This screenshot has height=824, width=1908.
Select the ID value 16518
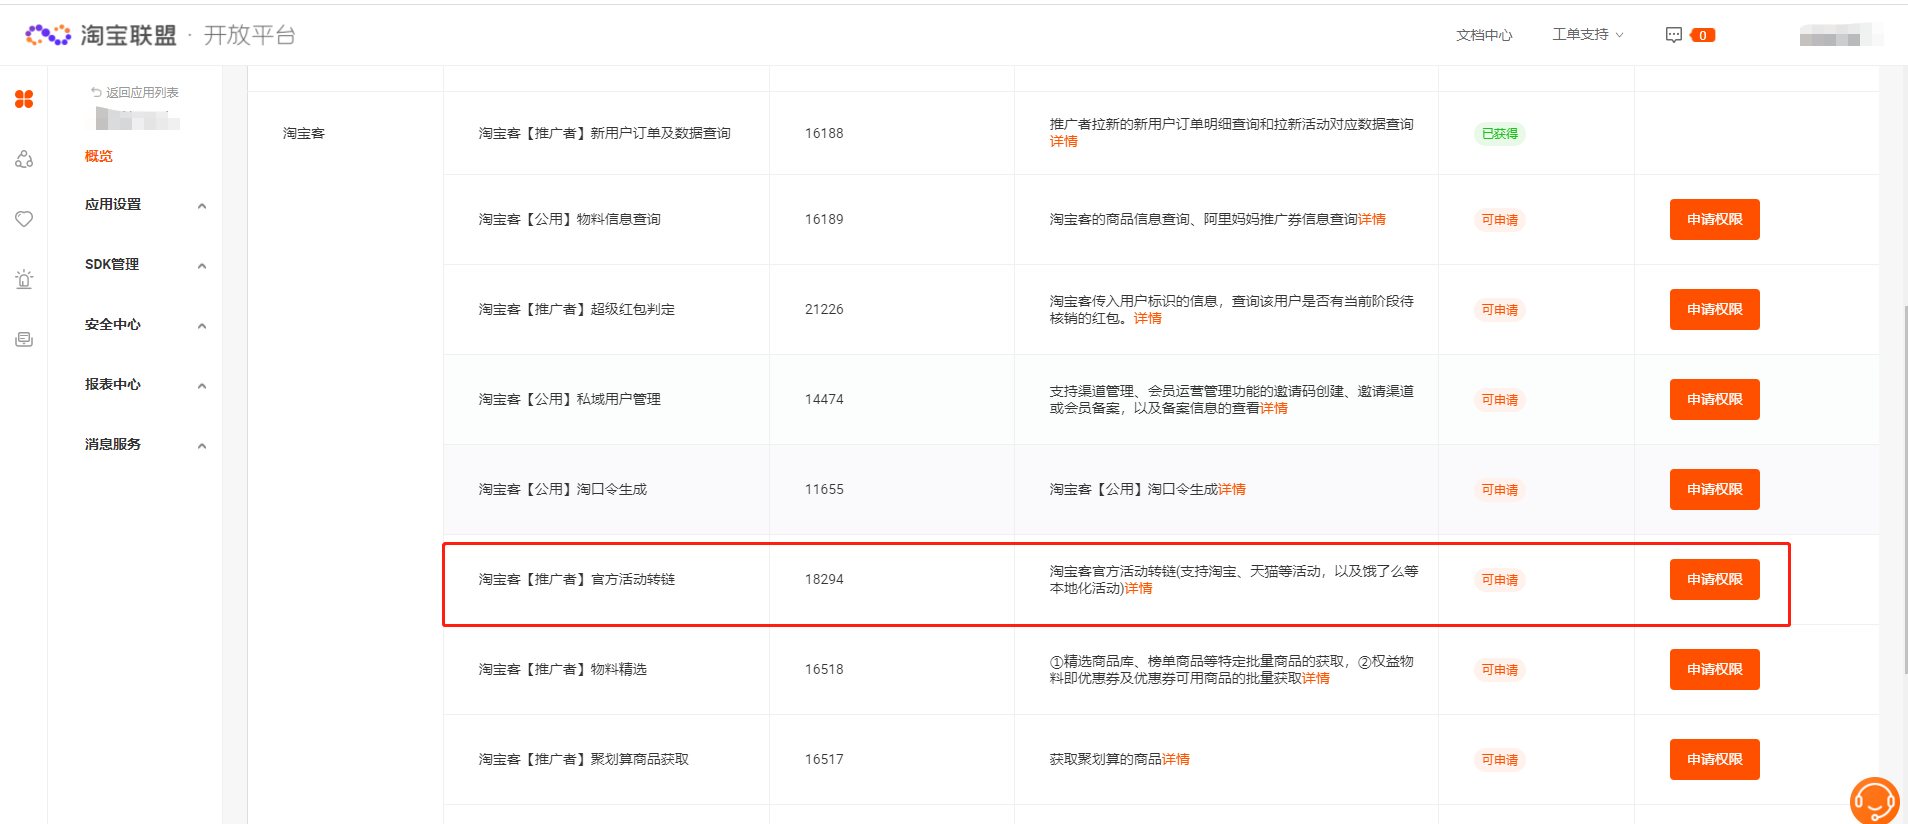pos(824,669)
